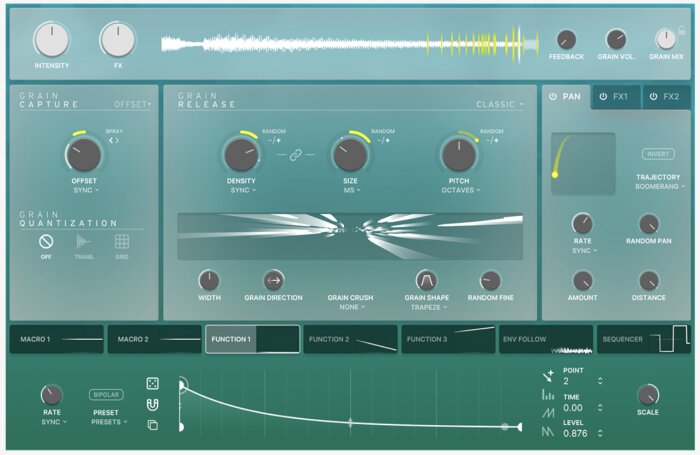Toggle the FX1 power button

603,96
